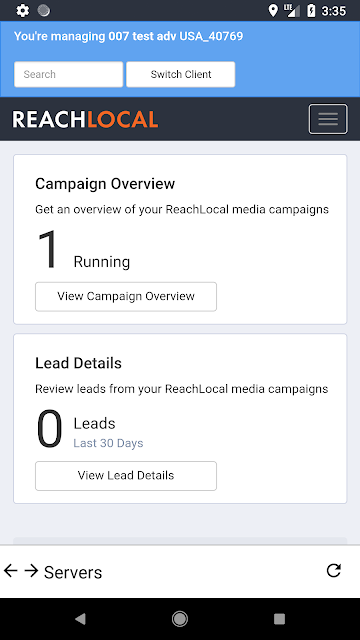Click View Lead Details button
Image resolution: width=360 pixels, height=640 pixels.
[126, 476]
